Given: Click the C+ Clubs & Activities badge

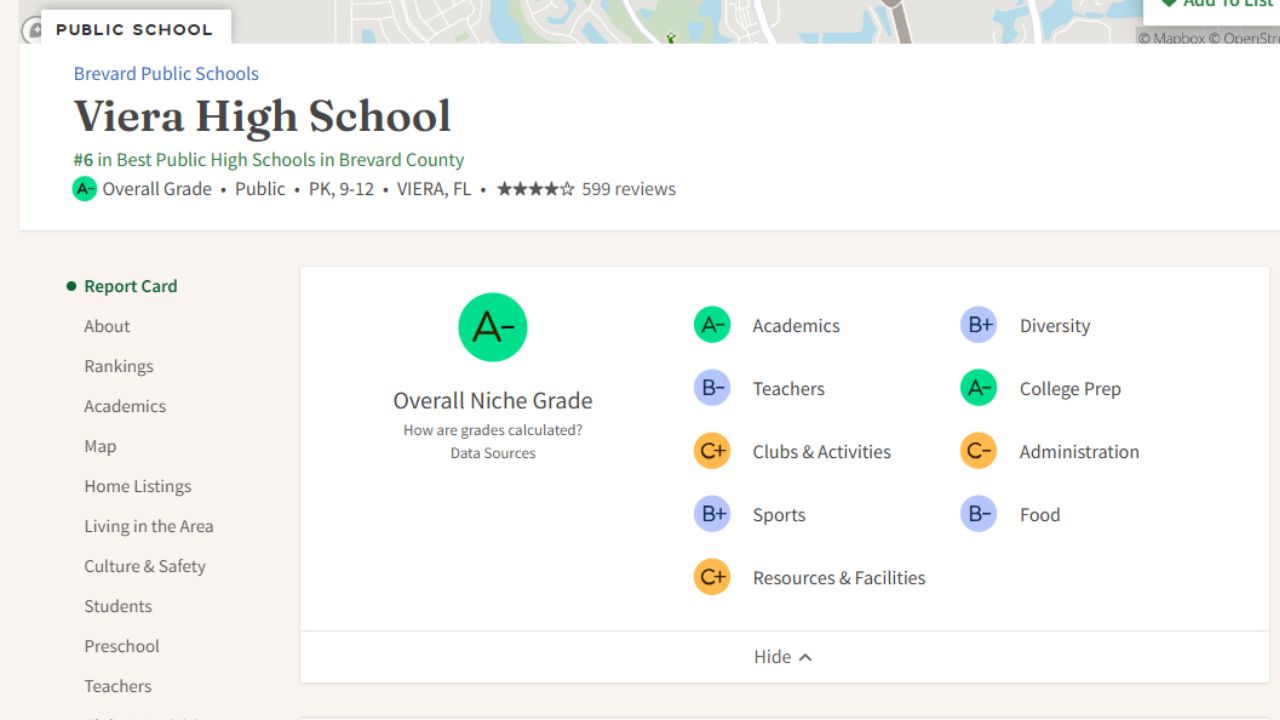Looking at the screenshot, I should point(712,451).
